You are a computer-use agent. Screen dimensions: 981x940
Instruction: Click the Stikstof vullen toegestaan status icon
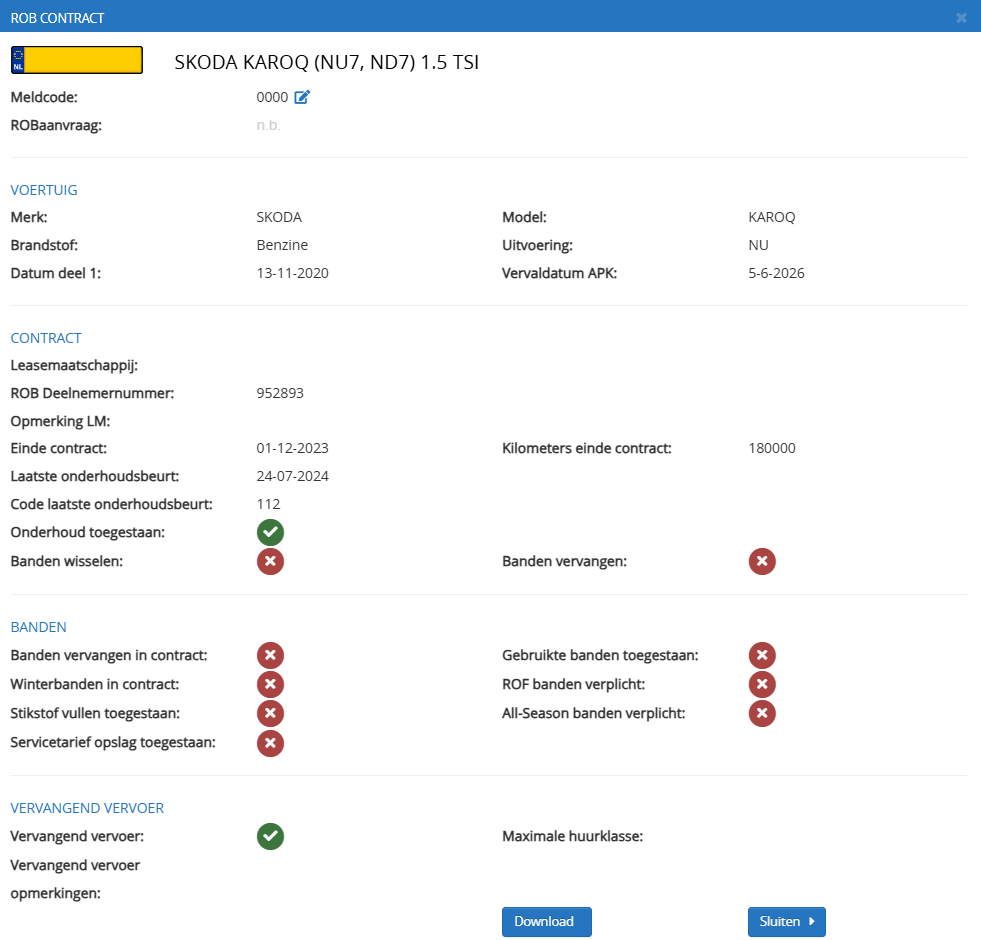(x=270, y=713)
